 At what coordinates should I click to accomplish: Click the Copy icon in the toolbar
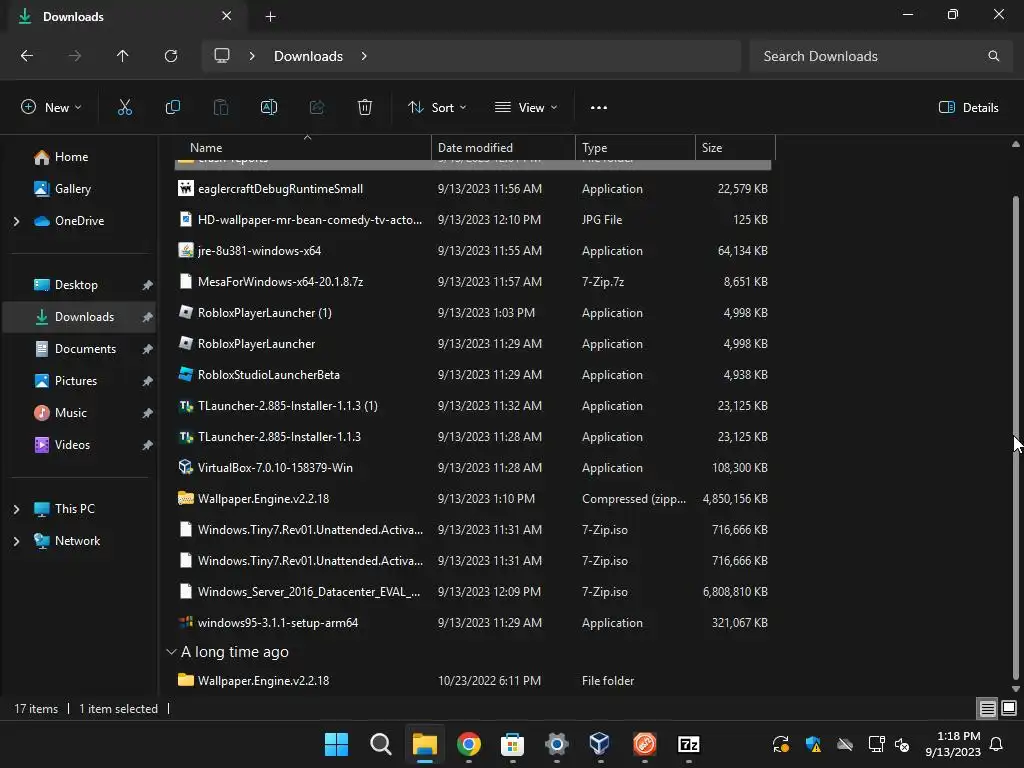[x=172, y=108]
